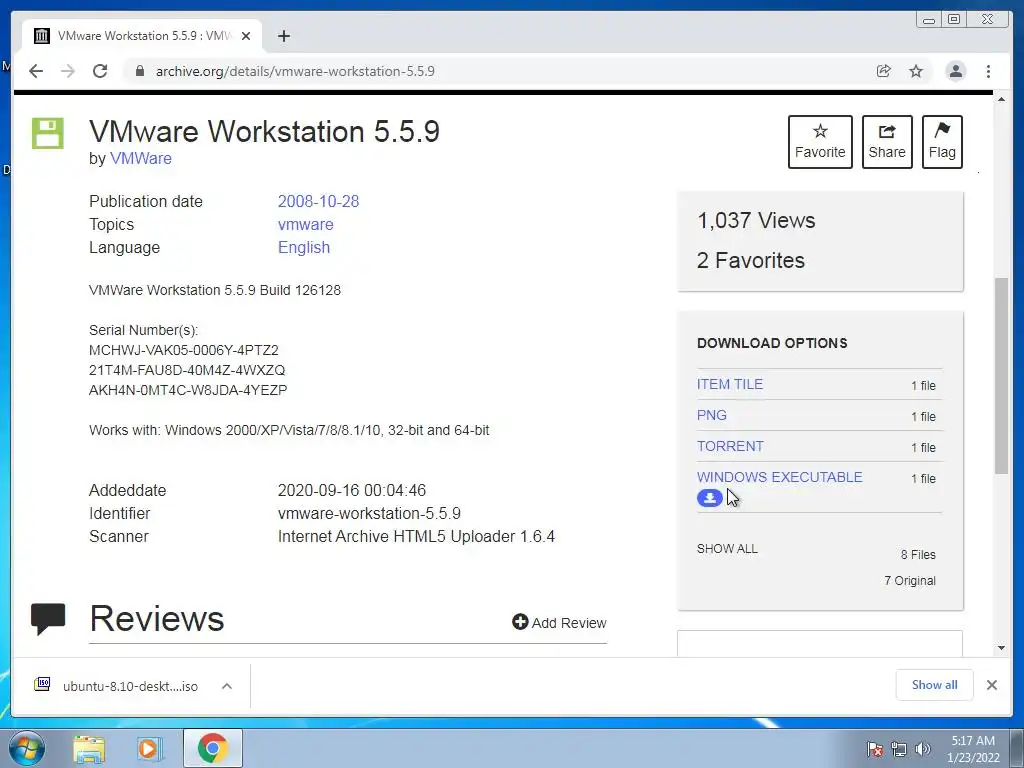1024x768 pixels.
Task: Click the scrollbar up arrow
Action: click(x=1001, y=99)
